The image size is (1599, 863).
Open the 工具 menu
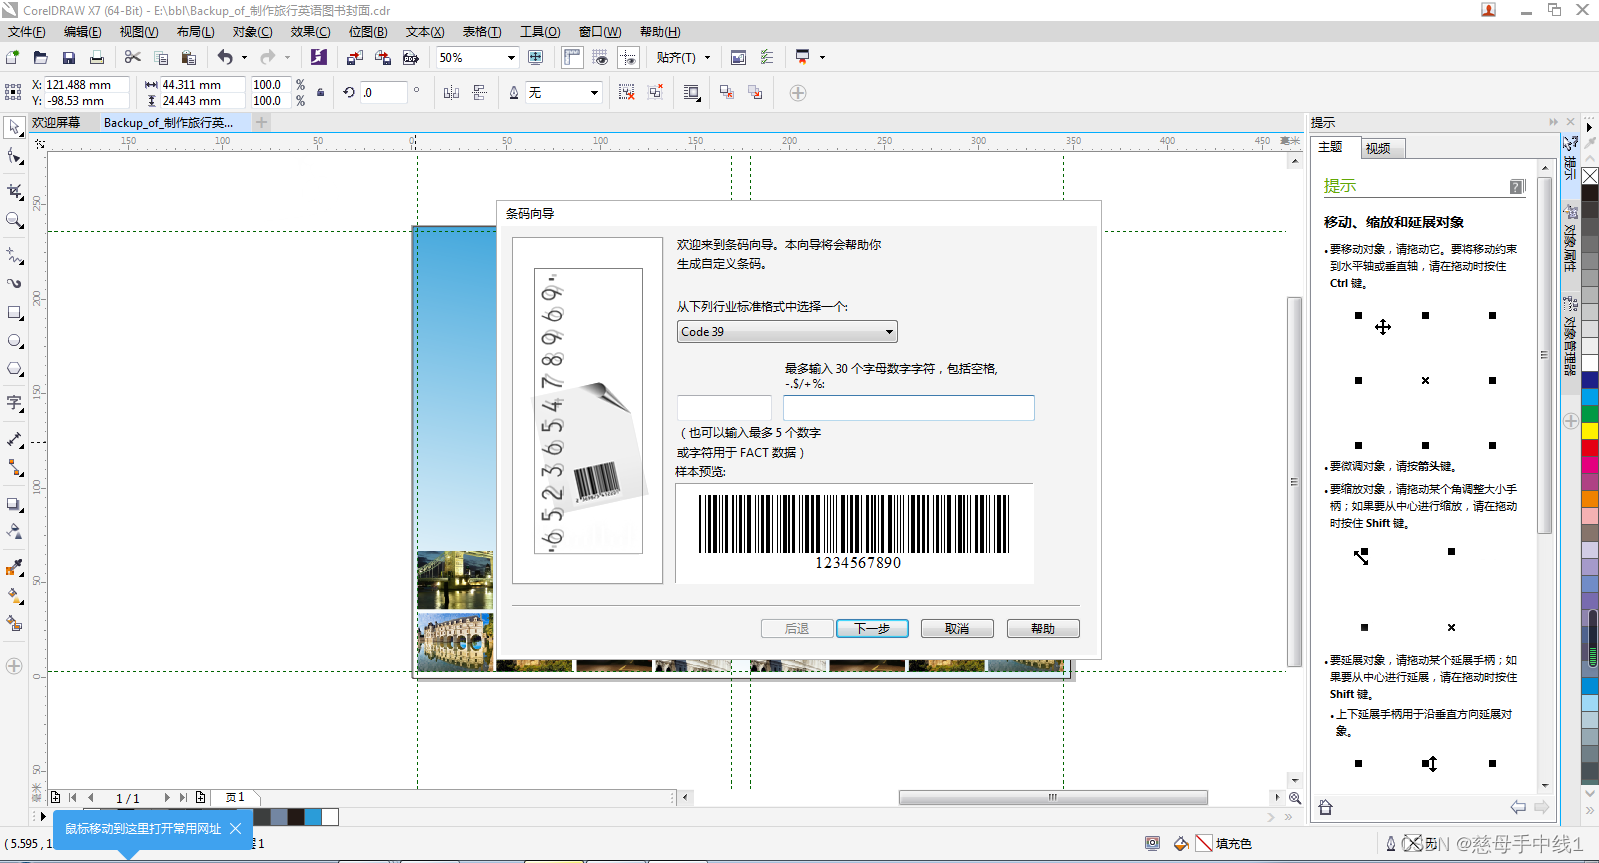click(540, 32)
